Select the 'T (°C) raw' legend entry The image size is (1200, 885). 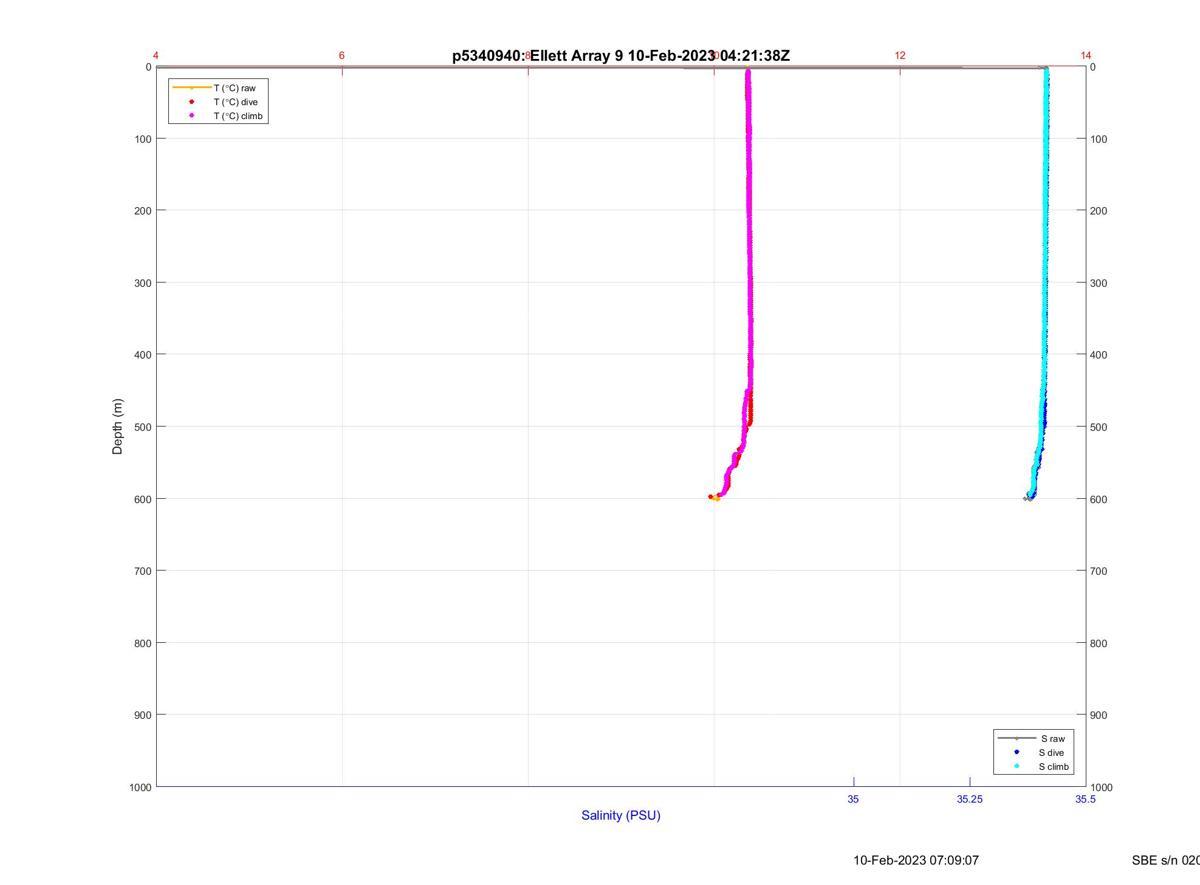pos(234,88)
